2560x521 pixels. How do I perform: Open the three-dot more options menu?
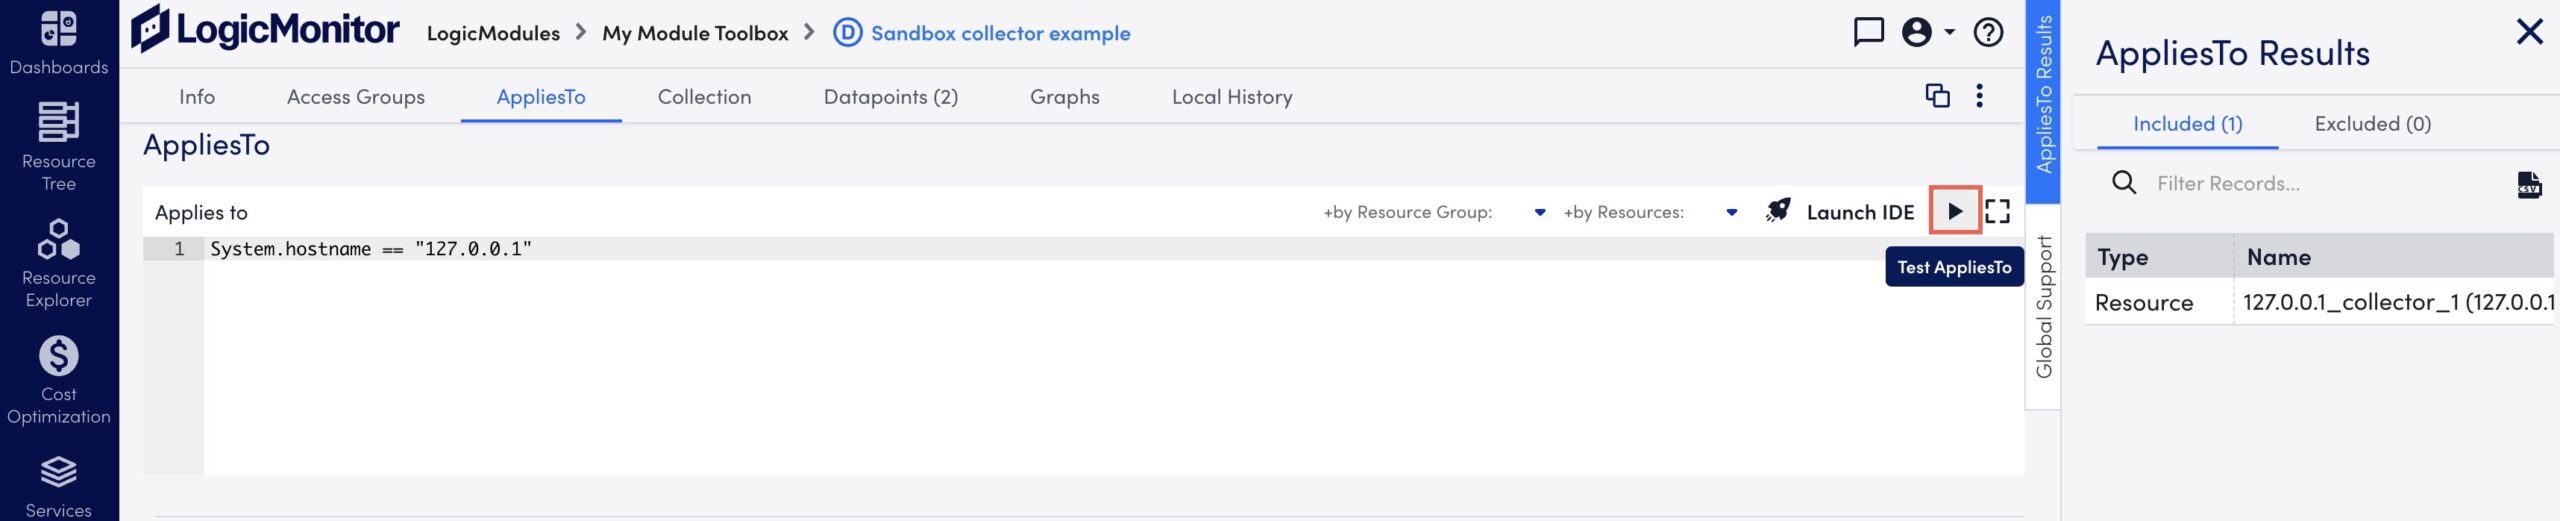(x=1979, y=96)
